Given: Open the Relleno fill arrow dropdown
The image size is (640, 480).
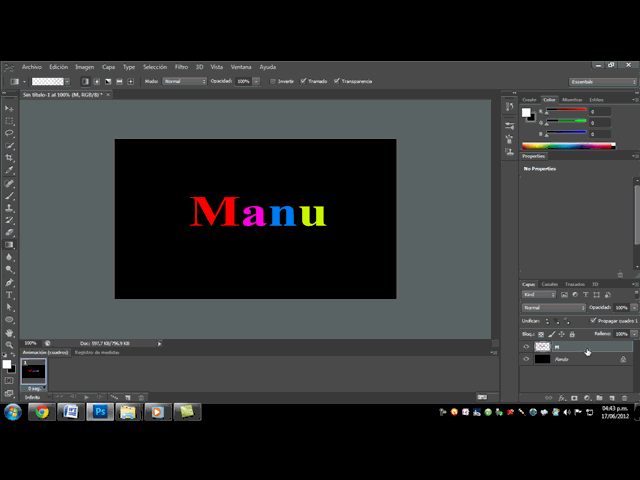Looking at the screenshot, I should click(634, 334).
